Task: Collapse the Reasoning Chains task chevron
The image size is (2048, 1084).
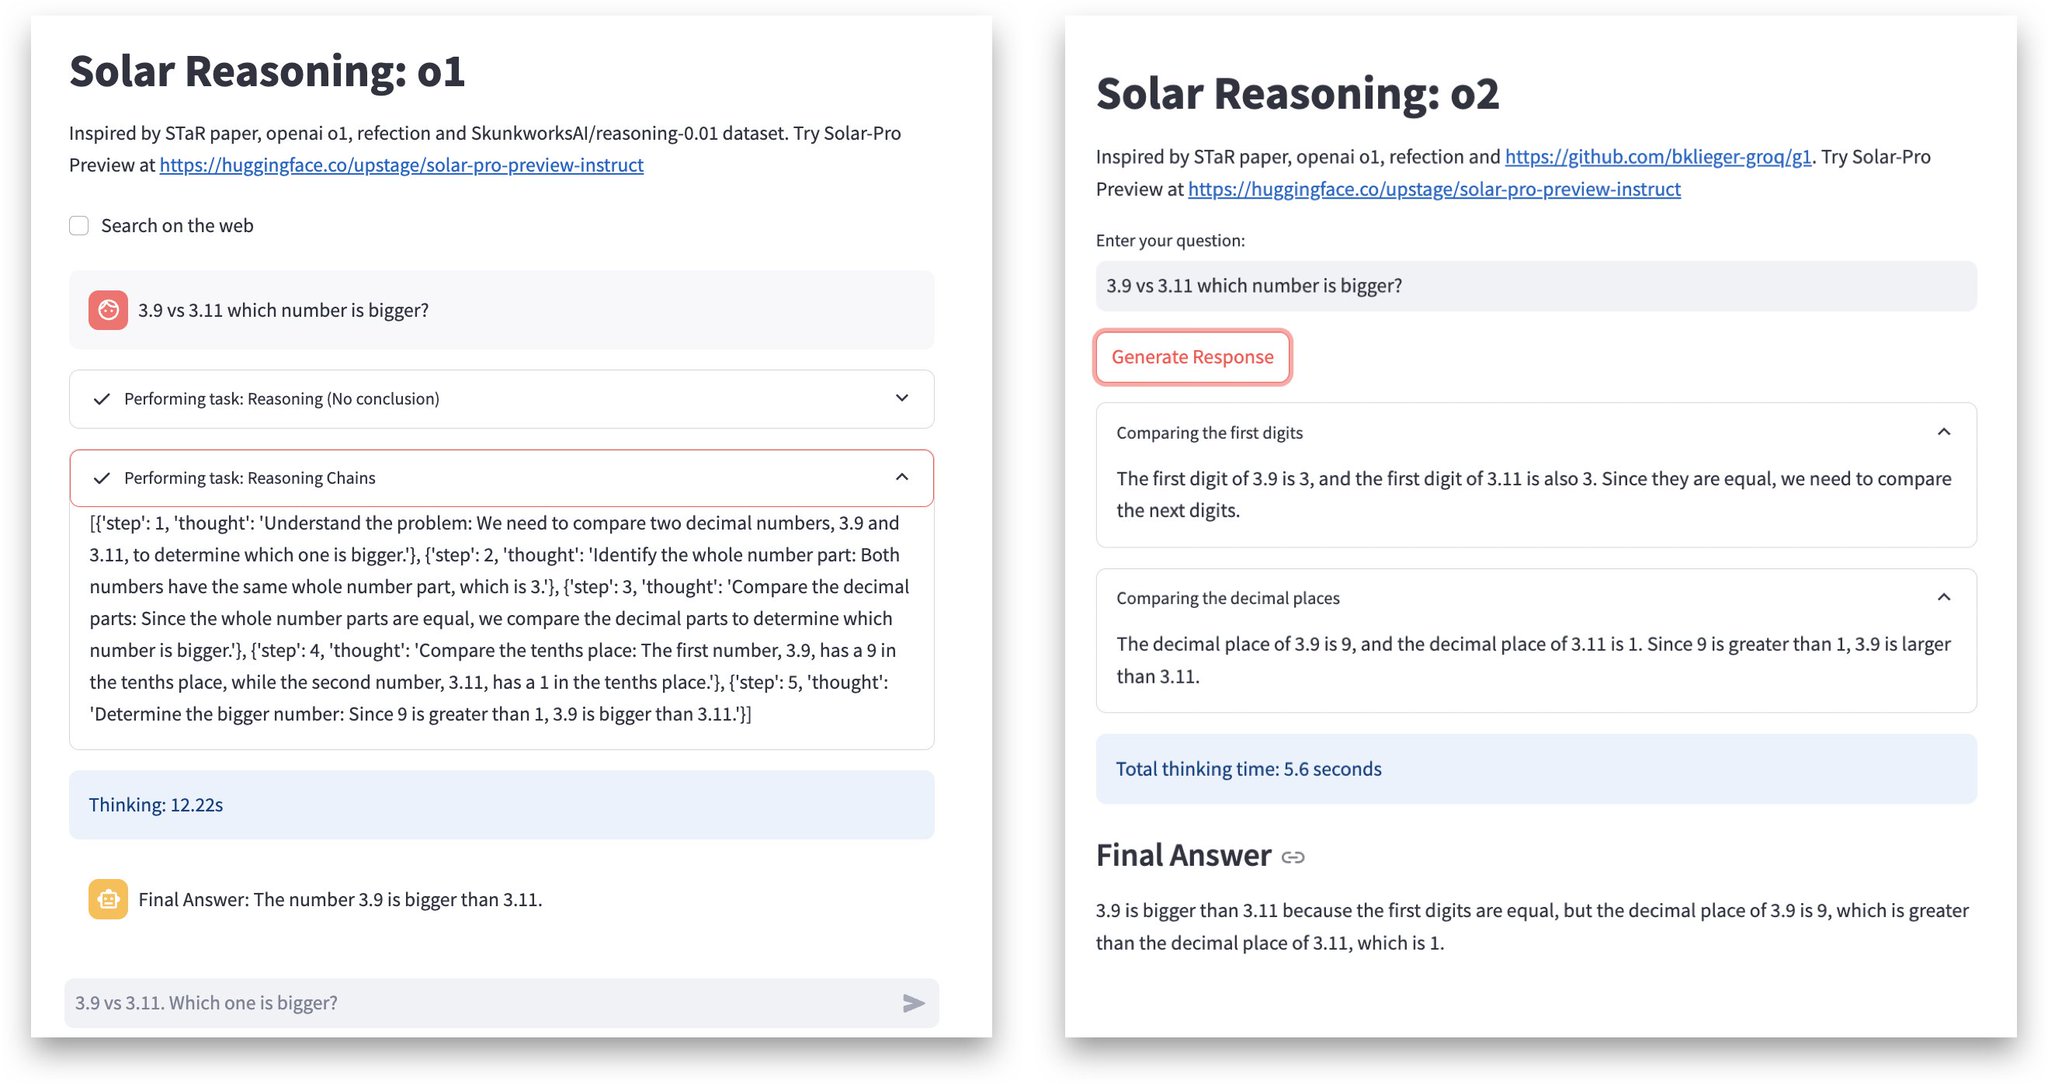Action: coord(902,477)
